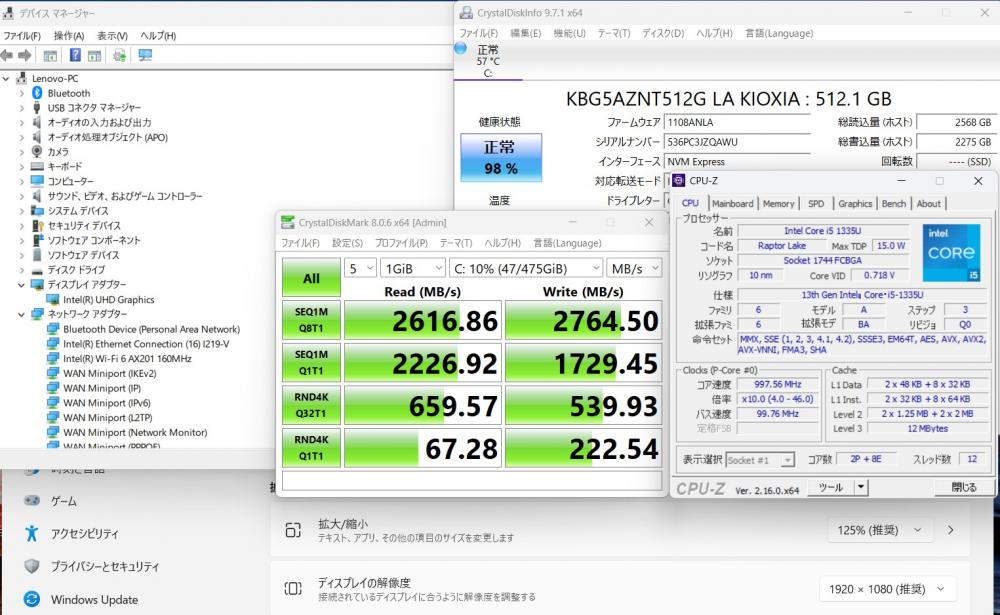Click the 閉じる button in CPU-Z
This screenshot has height=615, width=1000.
963,487
